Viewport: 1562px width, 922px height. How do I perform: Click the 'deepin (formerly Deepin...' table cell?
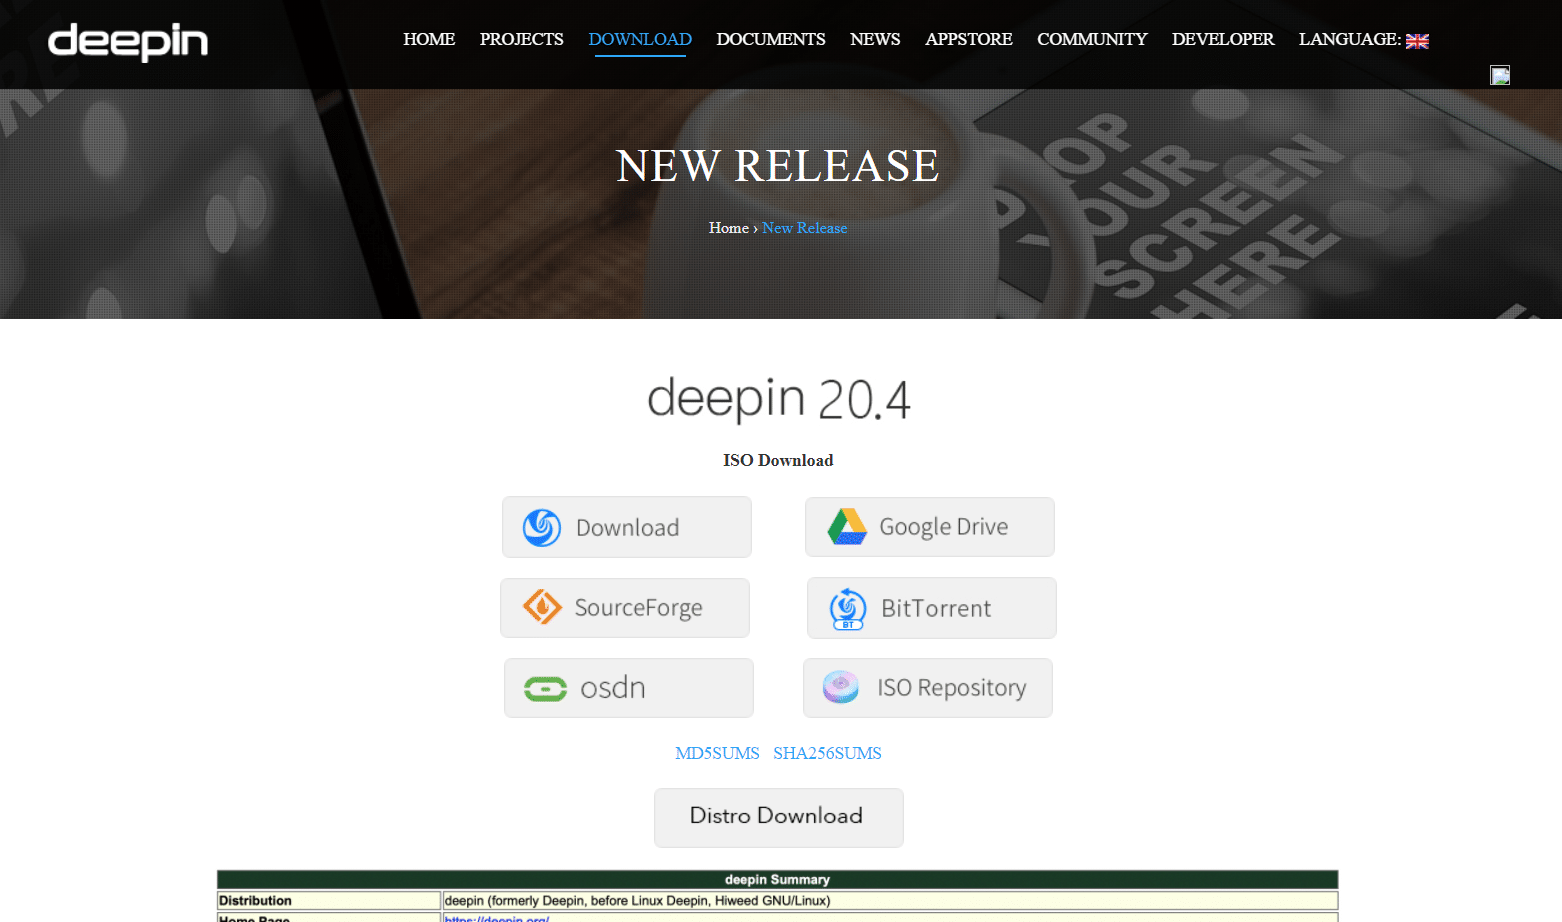pos(890,901)
